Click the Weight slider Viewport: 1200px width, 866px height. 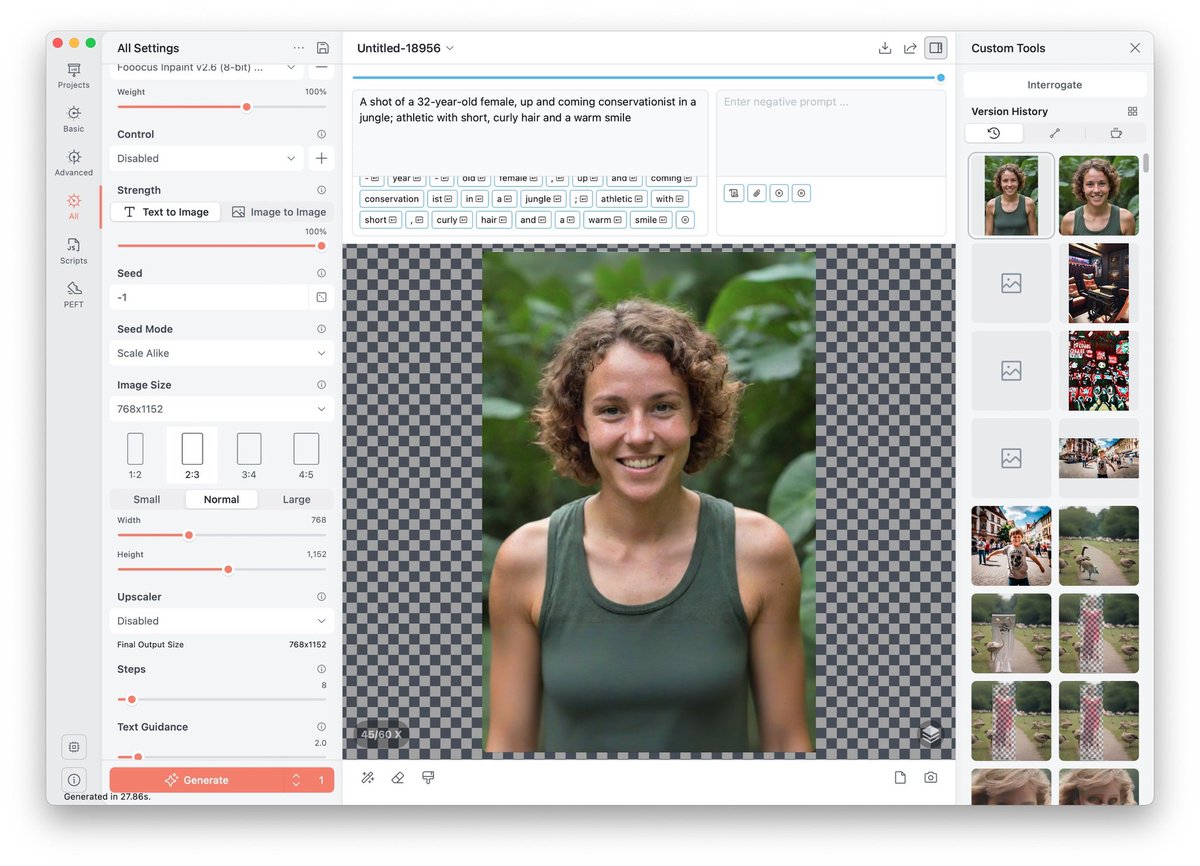[x=222, y=106]
